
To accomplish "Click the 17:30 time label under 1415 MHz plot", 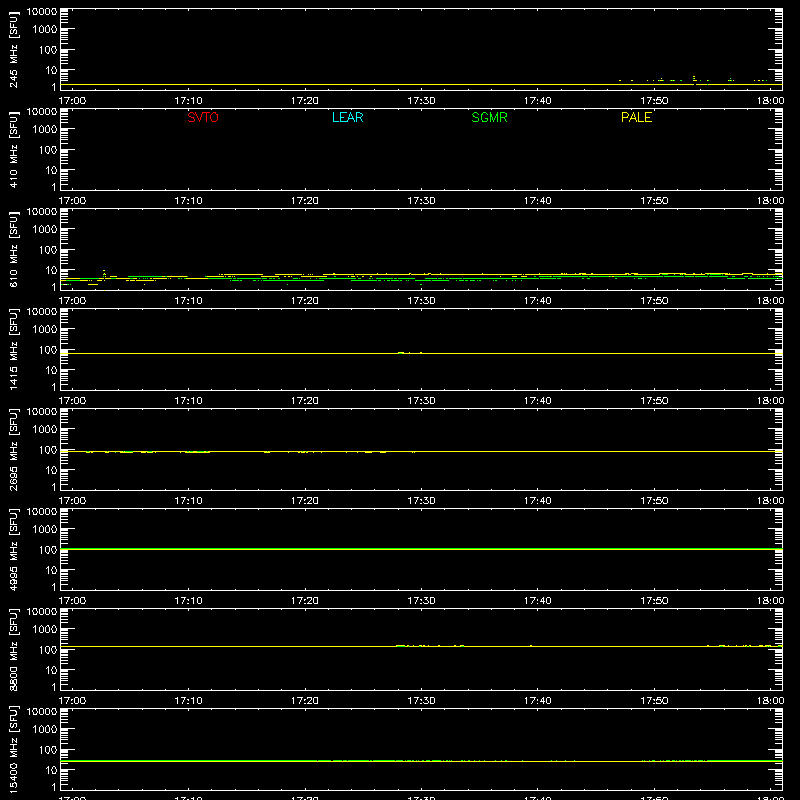I will (x=421, y=401).
